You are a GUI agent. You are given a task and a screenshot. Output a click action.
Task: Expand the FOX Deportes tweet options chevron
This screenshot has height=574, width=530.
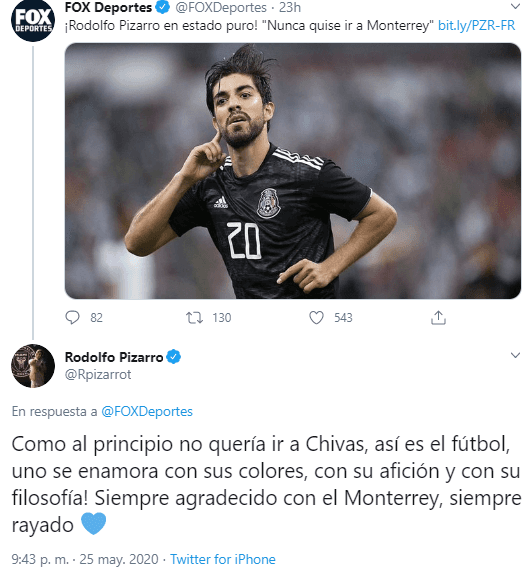(x=515, y=6)
